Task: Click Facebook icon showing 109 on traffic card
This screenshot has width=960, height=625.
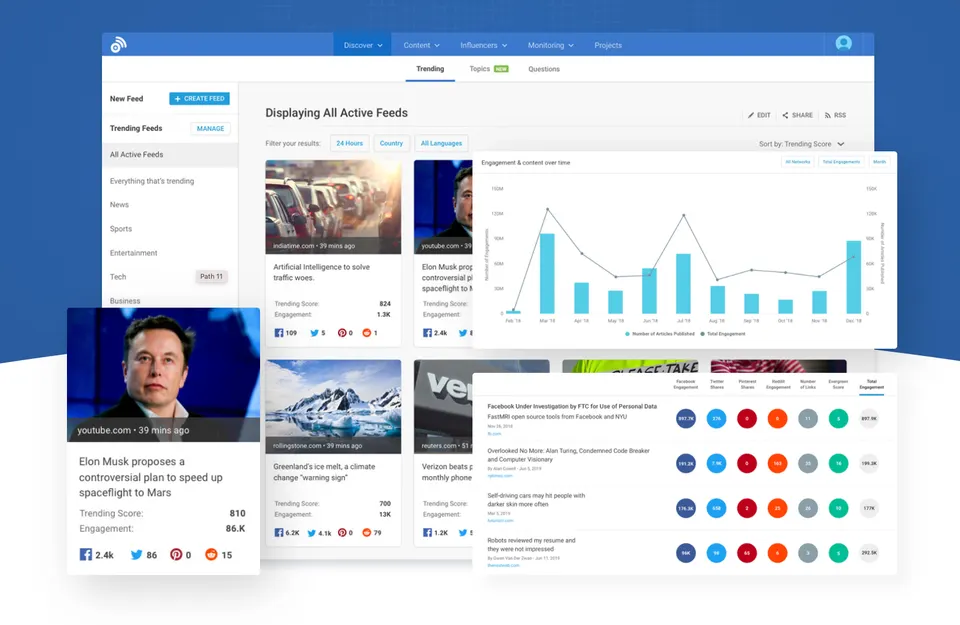Action: (x=279, y=333)
